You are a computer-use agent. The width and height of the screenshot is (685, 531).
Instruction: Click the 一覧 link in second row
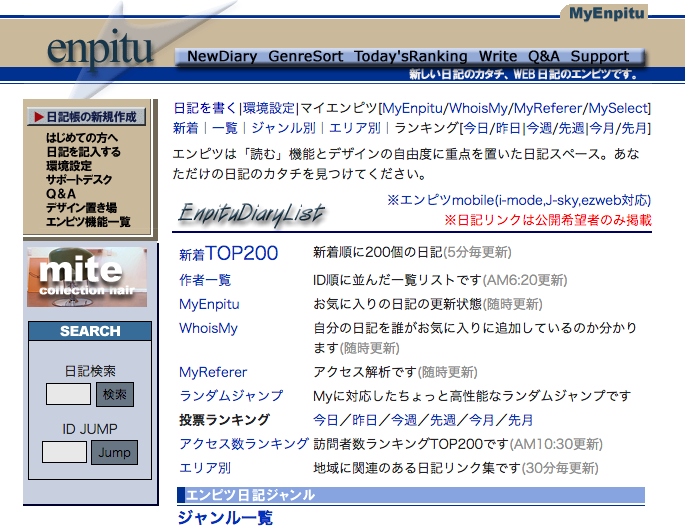[225, 128]
